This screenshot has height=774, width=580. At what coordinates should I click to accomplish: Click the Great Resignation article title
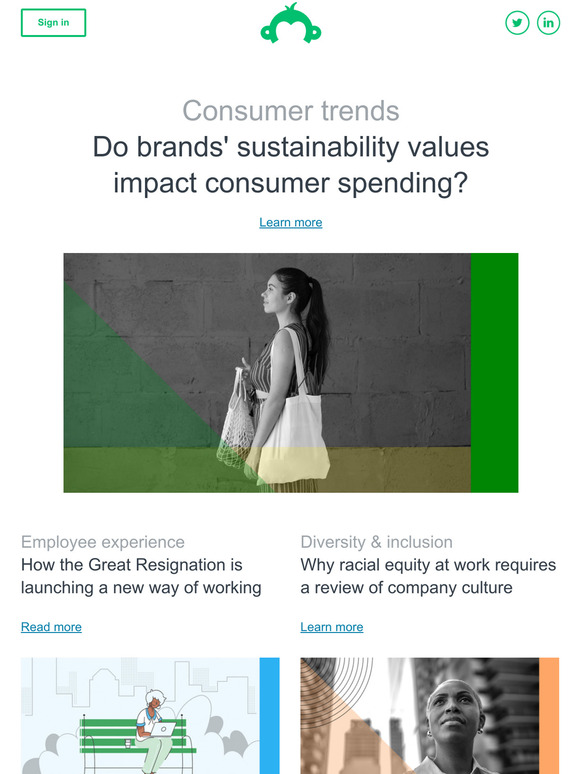[141, 576]
